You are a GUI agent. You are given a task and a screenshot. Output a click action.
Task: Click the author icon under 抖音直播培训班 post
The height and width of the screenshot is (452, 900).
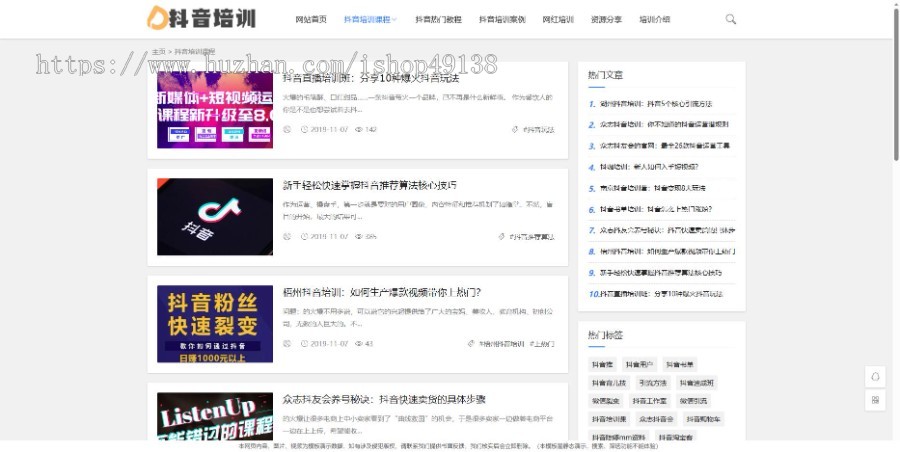287,129
